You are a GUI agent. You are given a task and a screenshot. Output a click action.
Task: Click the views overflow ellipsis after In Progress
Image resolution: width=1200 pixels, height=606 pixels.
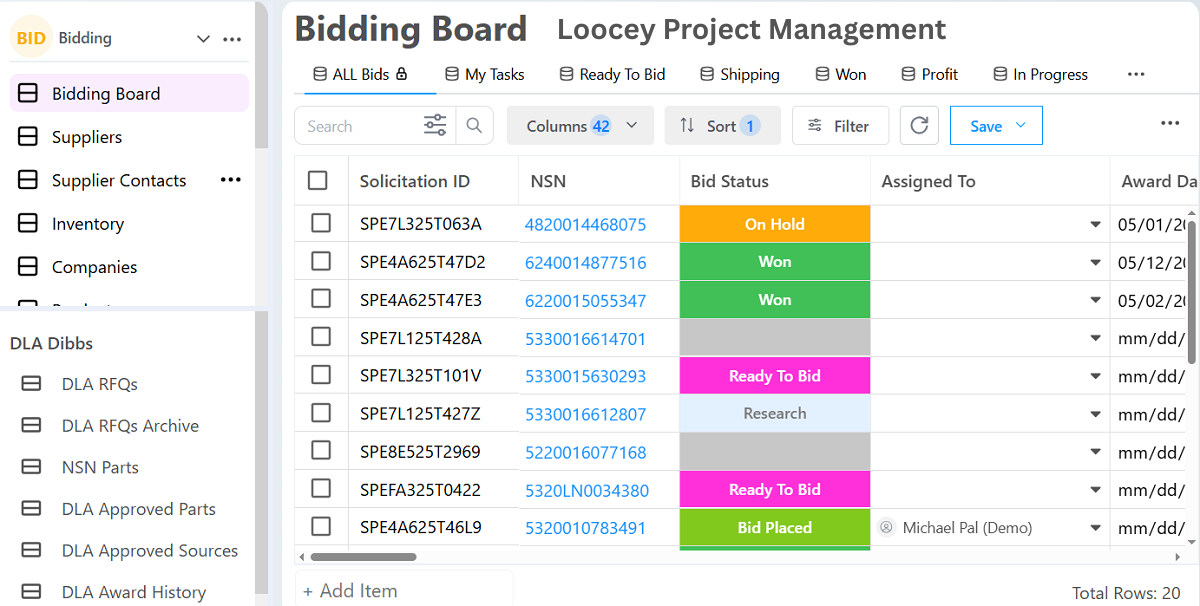click(1135, 74)
